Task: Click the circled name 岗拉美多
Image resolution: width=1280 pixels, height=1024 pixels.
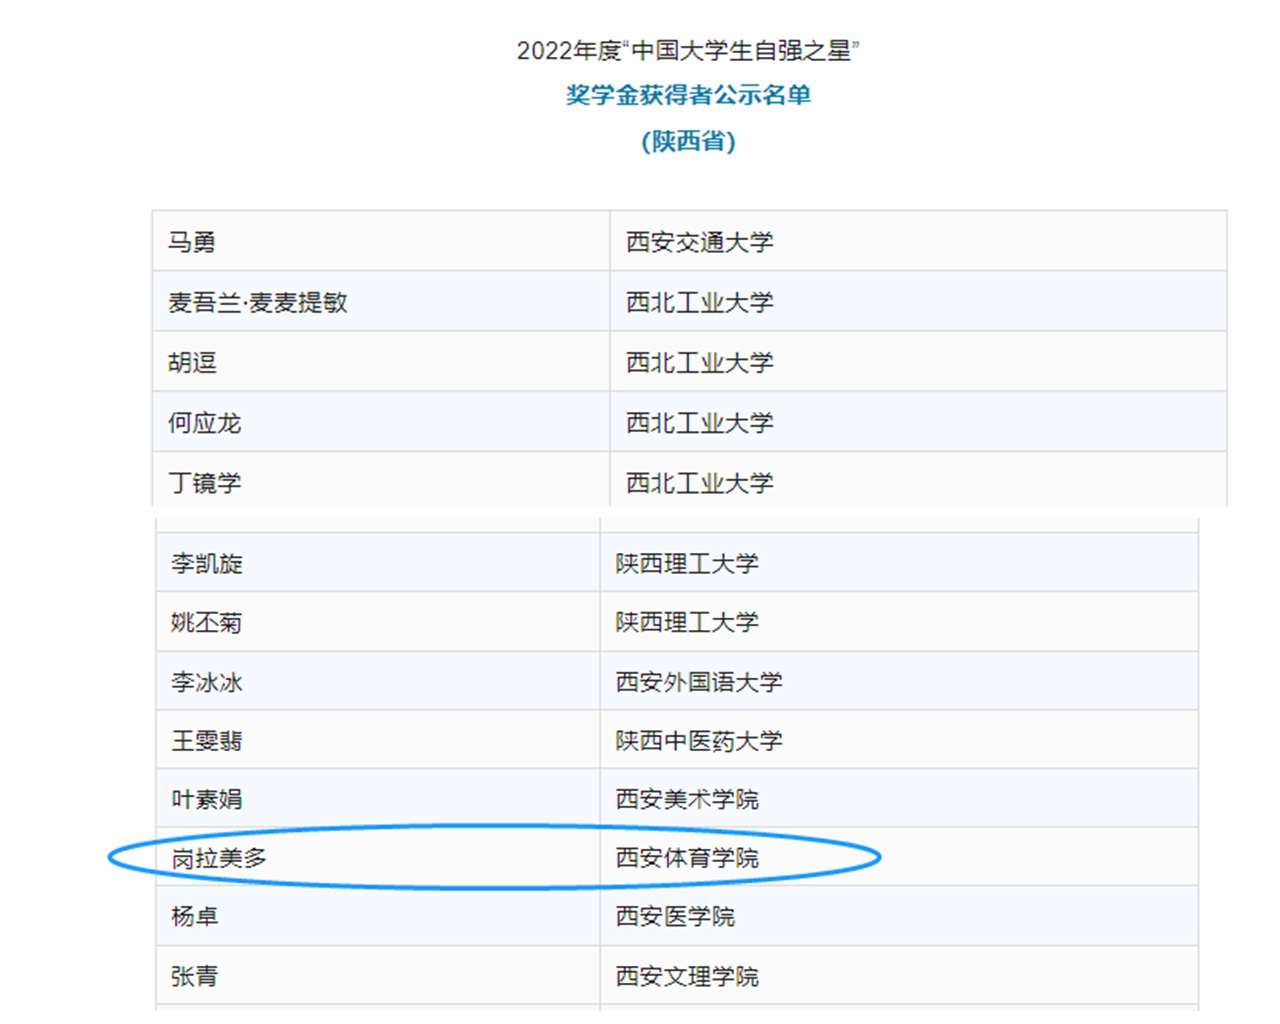Action: coord(218,858)
